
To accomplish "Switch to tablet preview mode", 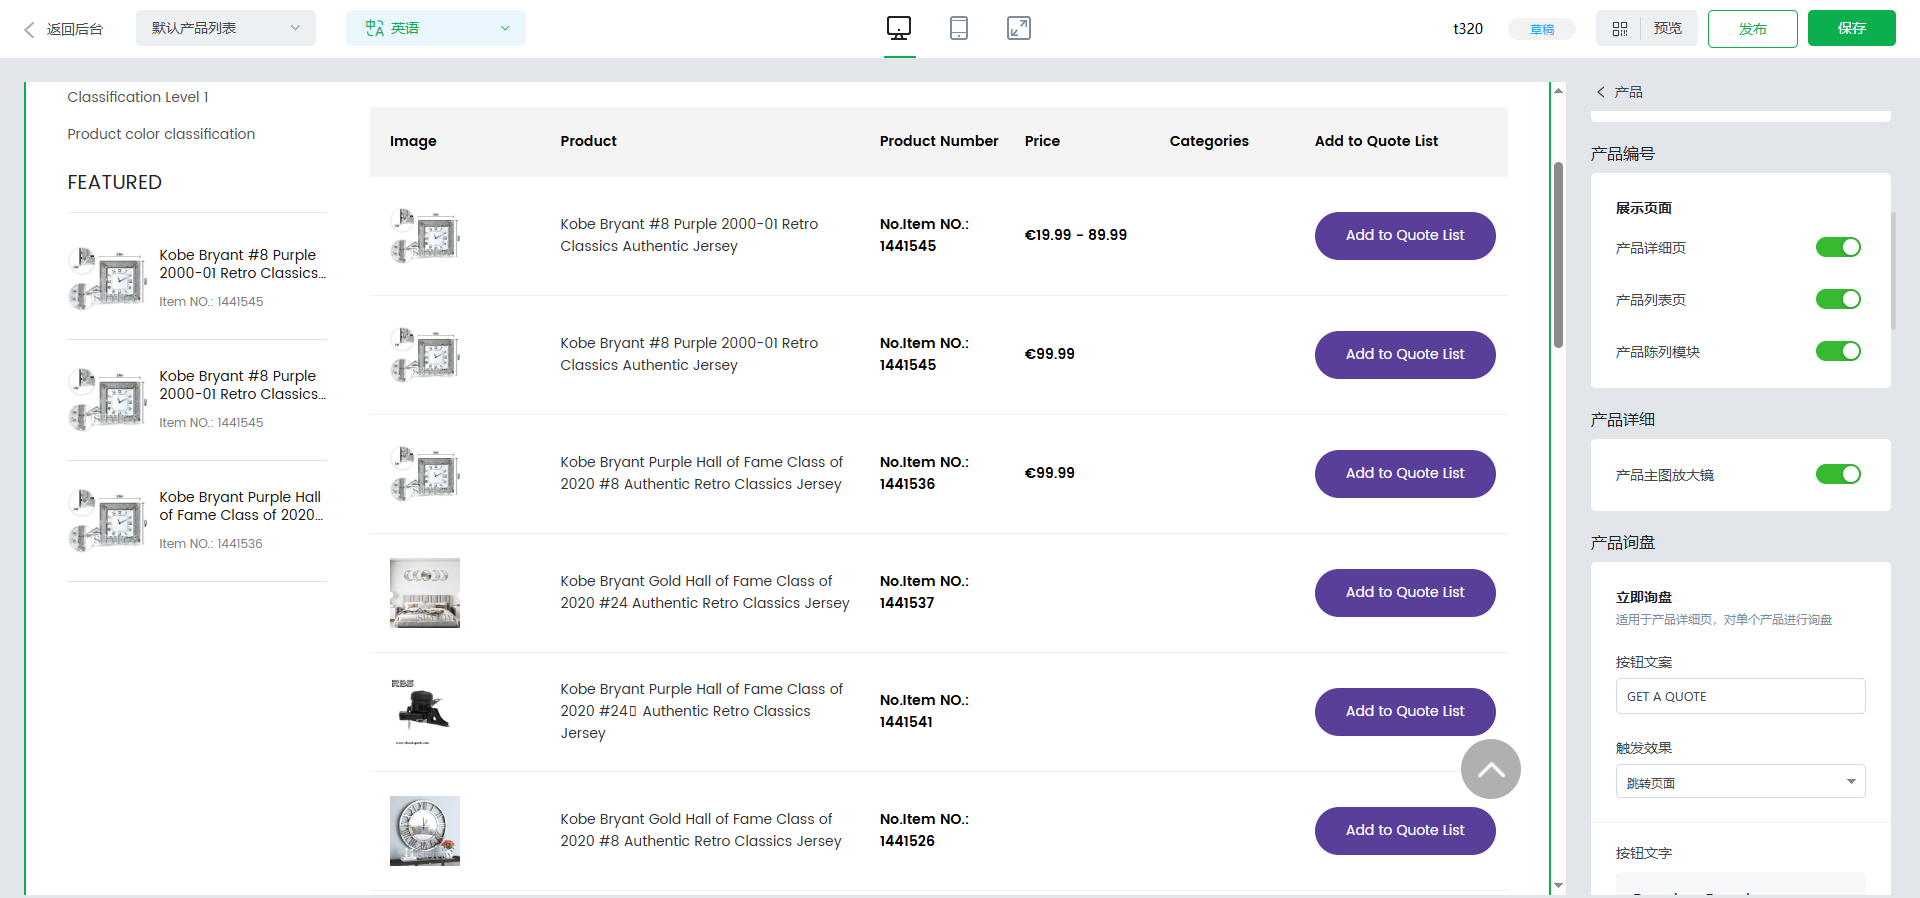I will point(958,28).
